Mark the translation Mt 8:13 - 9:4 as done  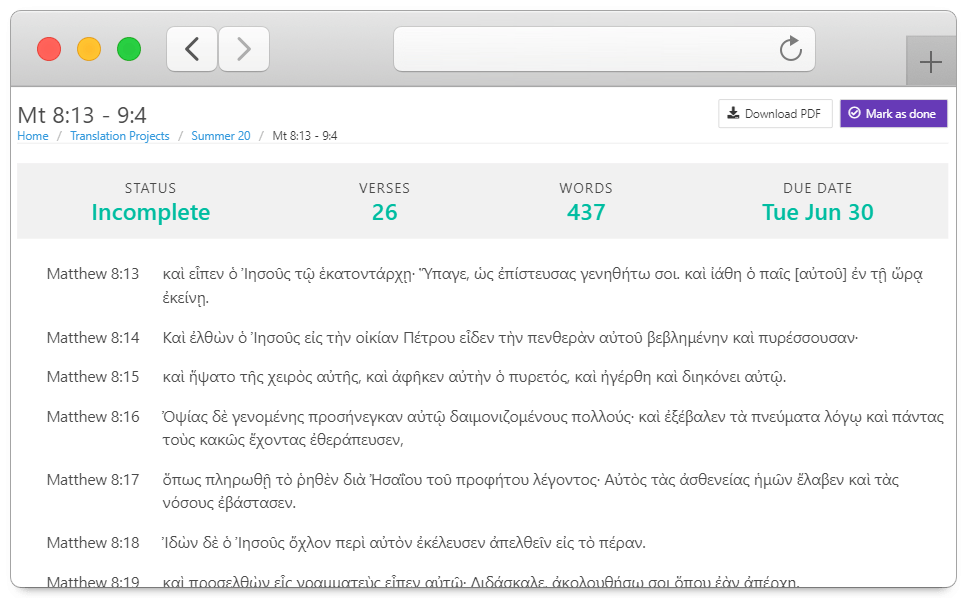[893, 113]
